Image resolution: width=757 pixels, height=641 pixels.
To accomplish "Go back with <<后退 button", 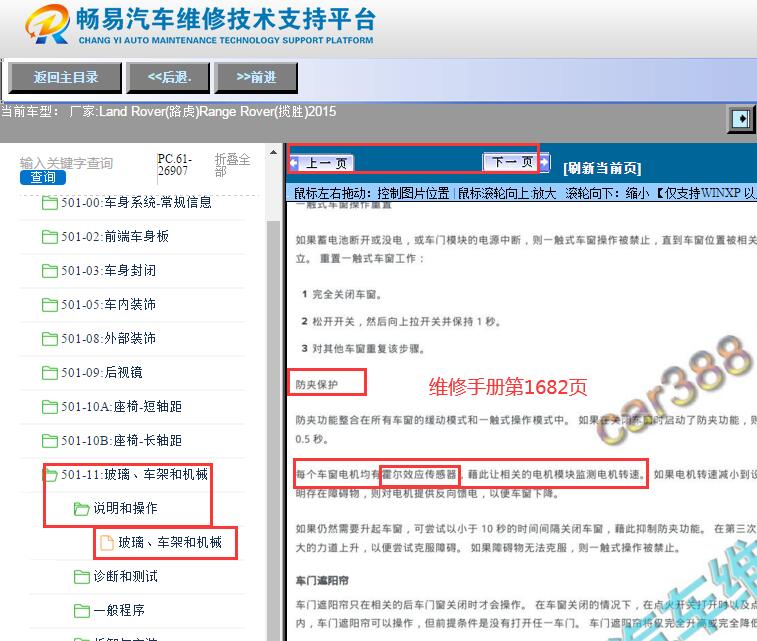I will [168, 77].
